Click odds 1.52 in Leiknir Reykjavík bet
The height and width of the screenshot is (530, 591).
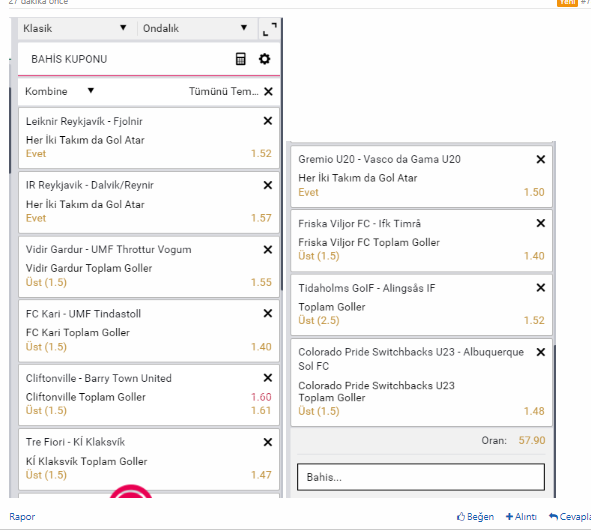[261, 153]
